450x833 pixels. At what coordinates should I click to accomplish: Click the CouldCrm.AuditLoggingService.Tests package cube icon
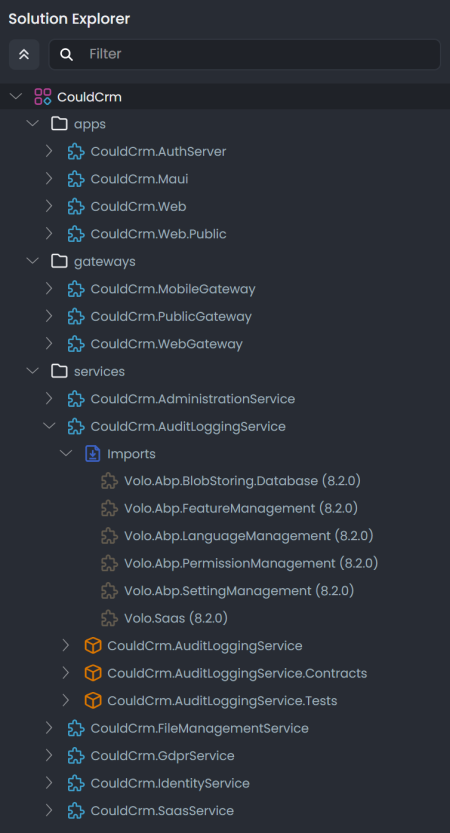(93, 701)
